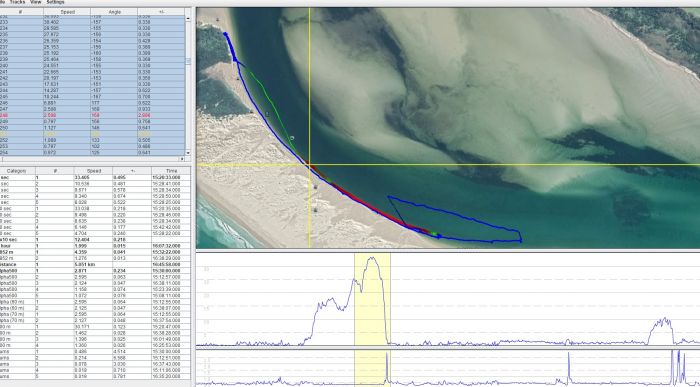Click the highest peak in the speed graph
The image size is (700, 387).
[x=372, y=258]
